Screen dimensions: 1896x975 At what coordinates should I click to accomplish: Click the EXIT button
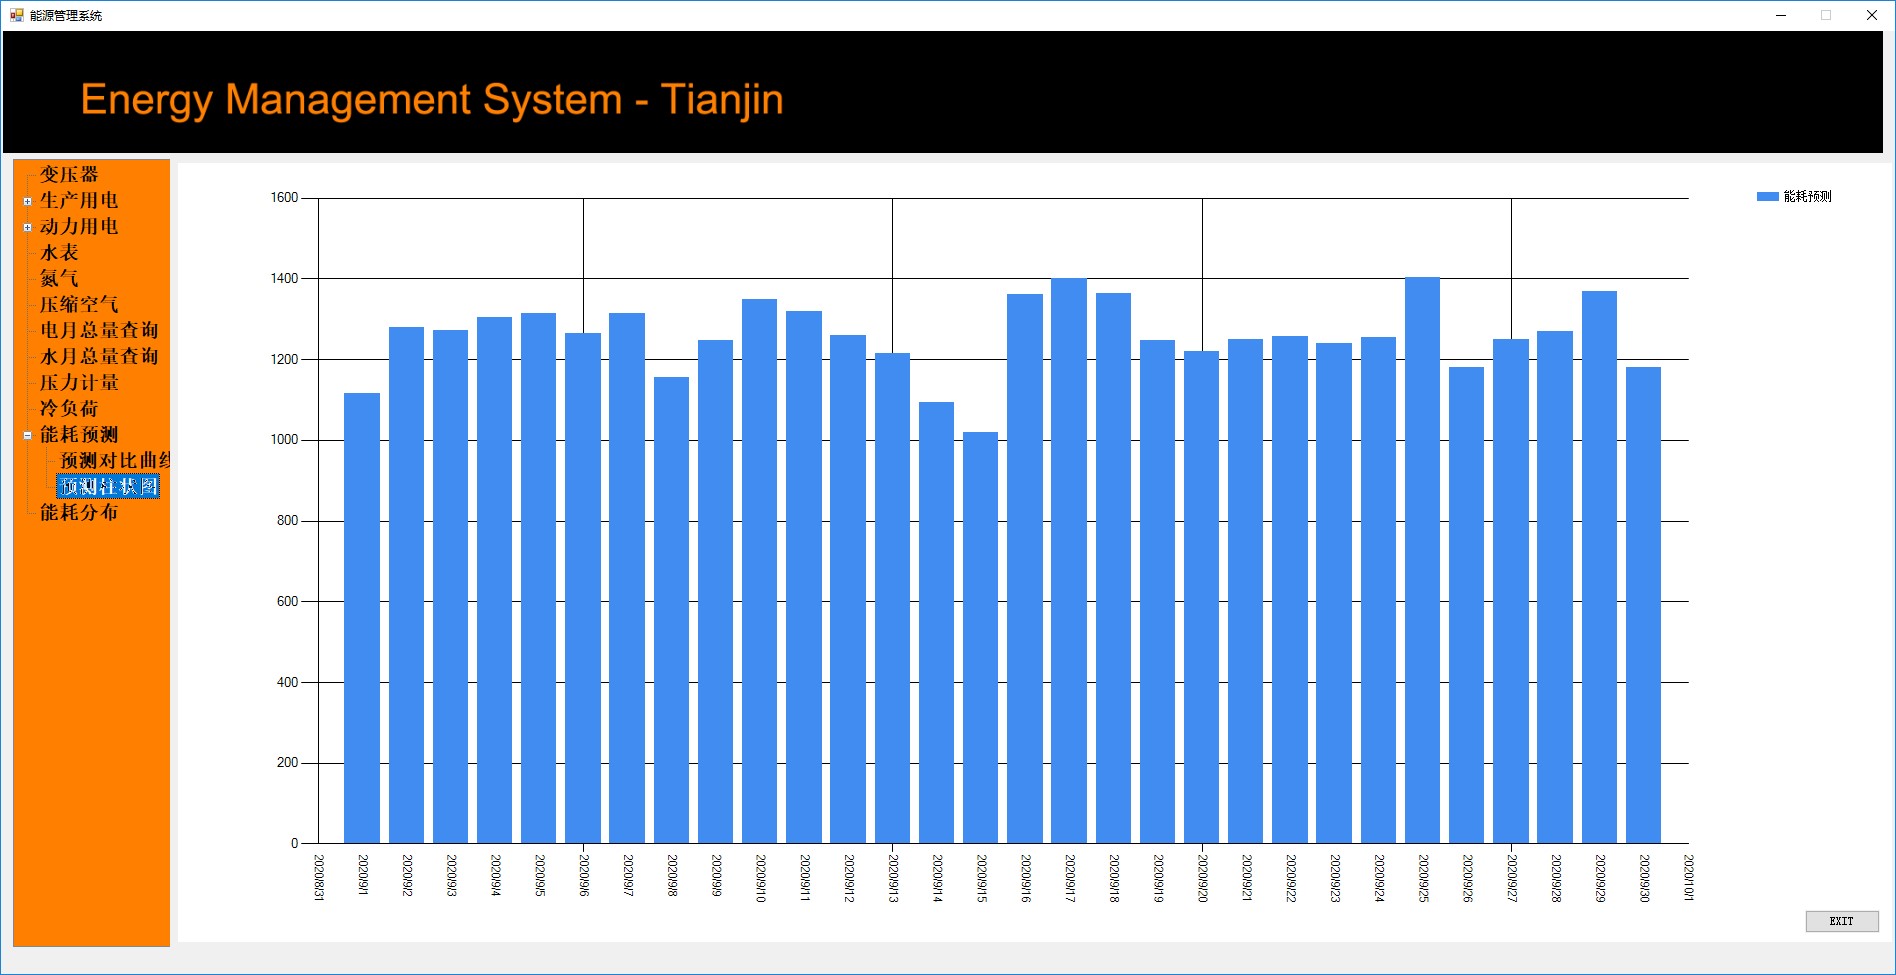1842,921
